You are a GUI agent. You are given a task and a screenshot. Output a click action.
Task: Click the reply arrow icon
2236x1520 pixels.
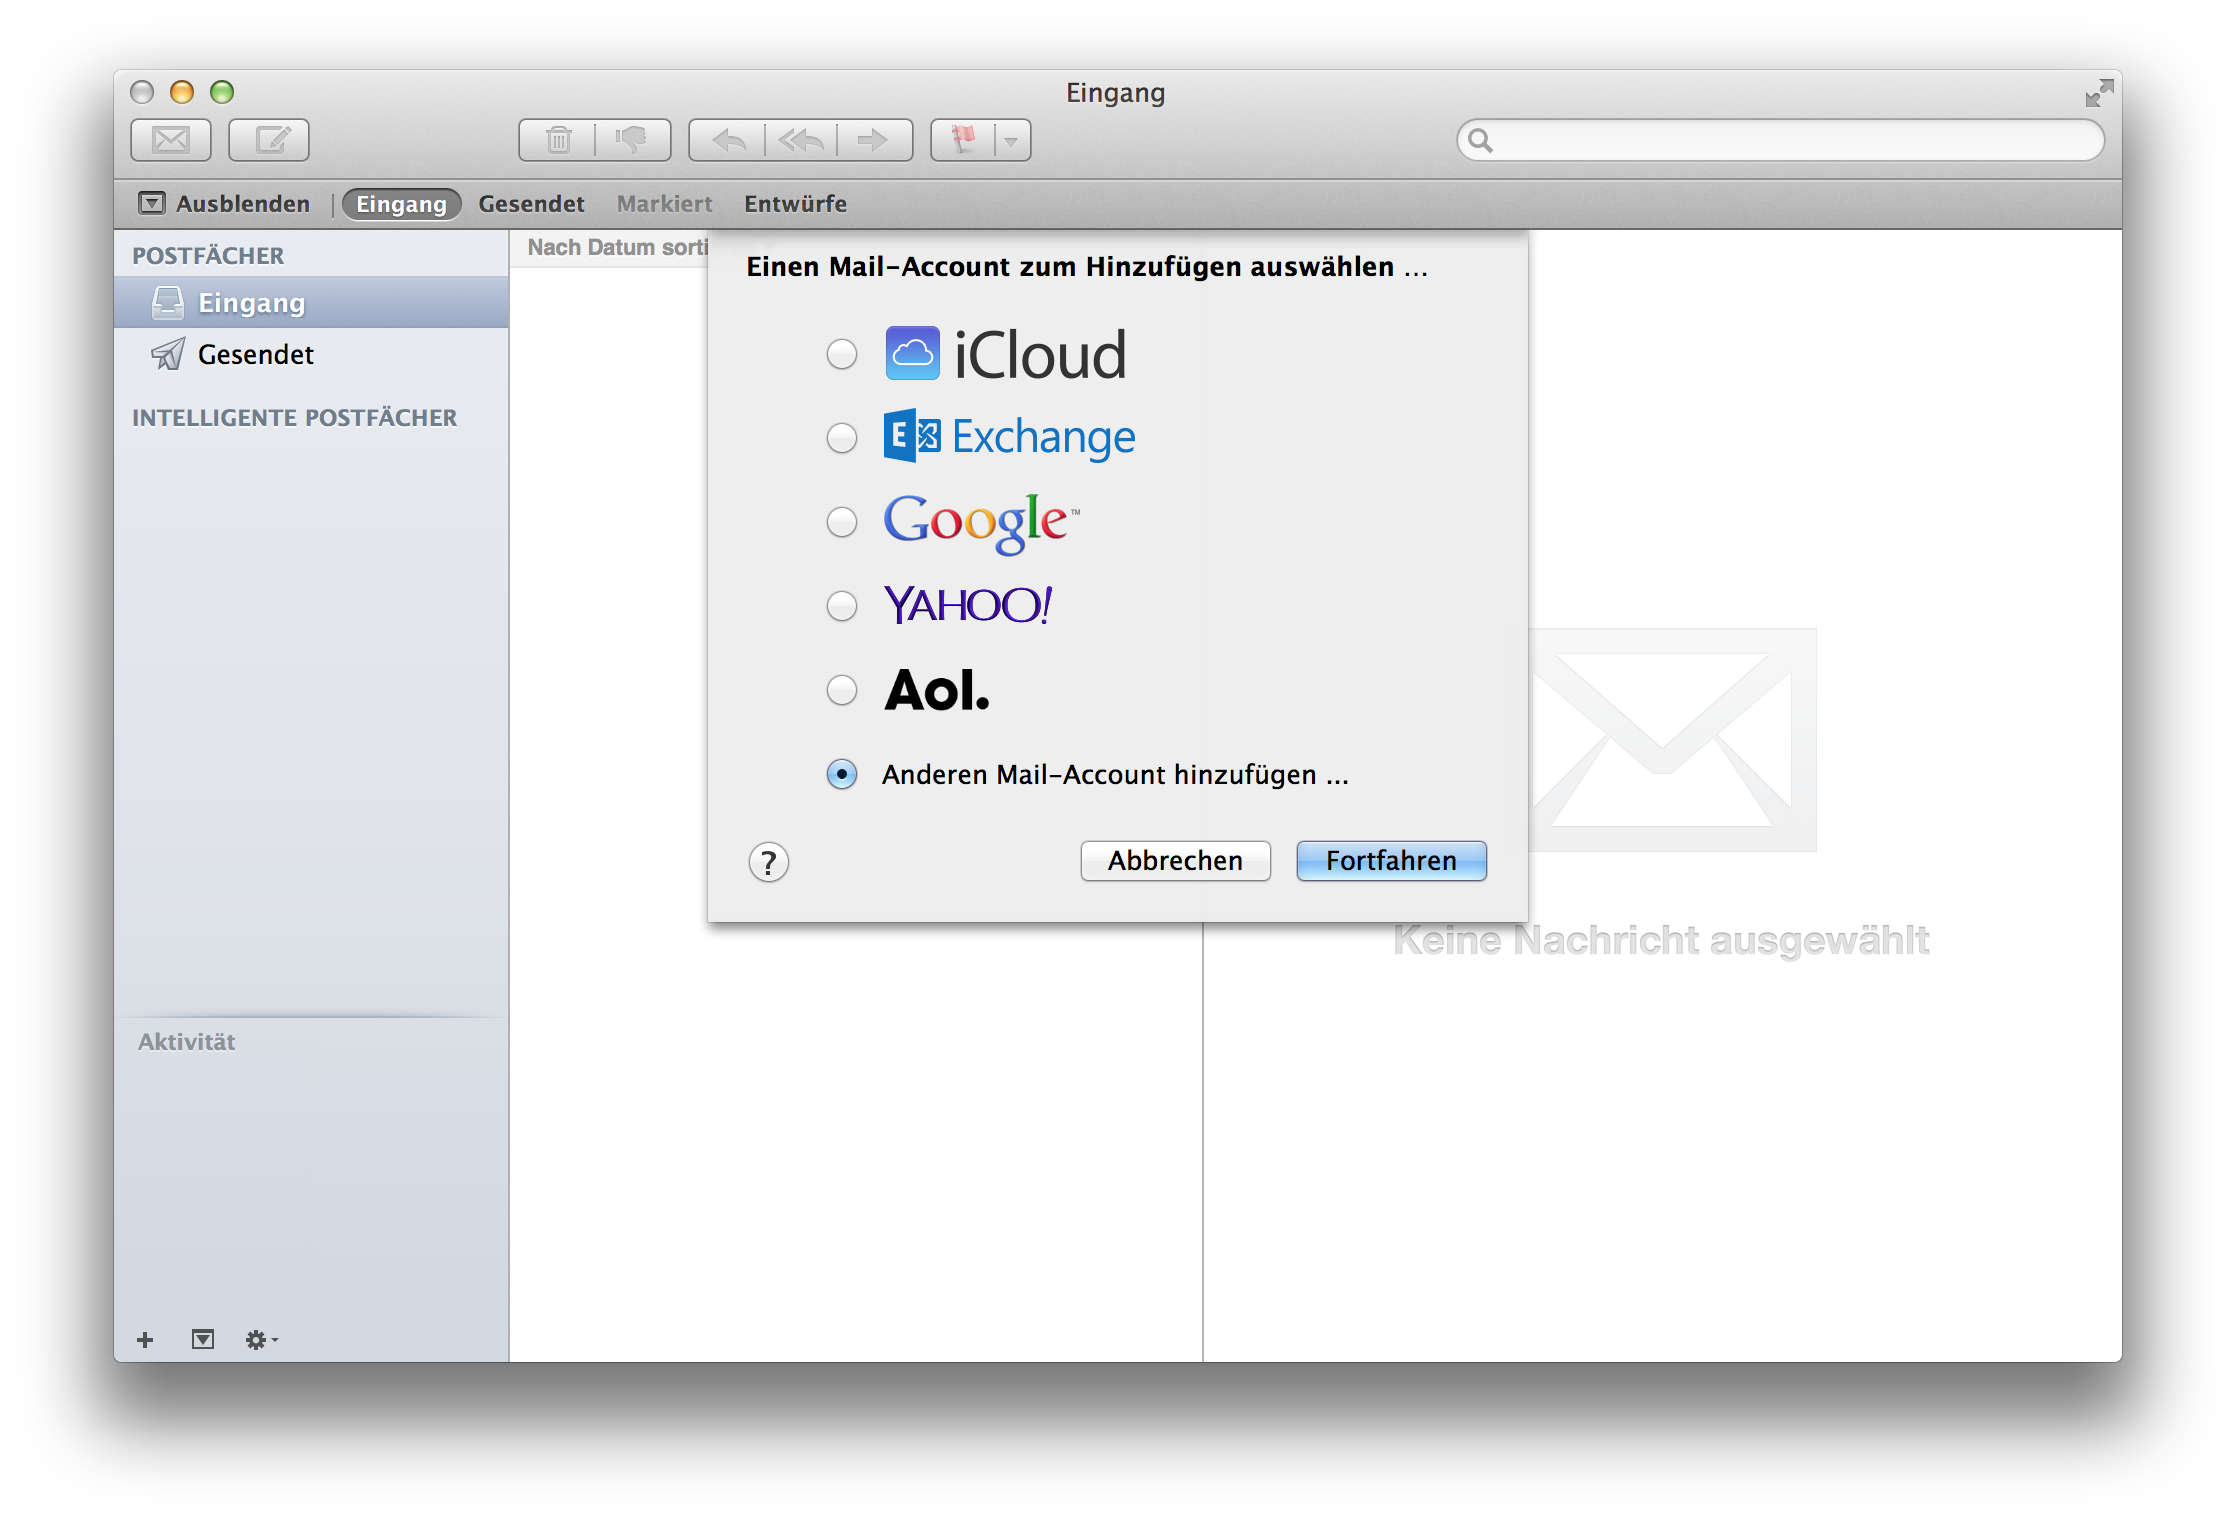[728, 140]
